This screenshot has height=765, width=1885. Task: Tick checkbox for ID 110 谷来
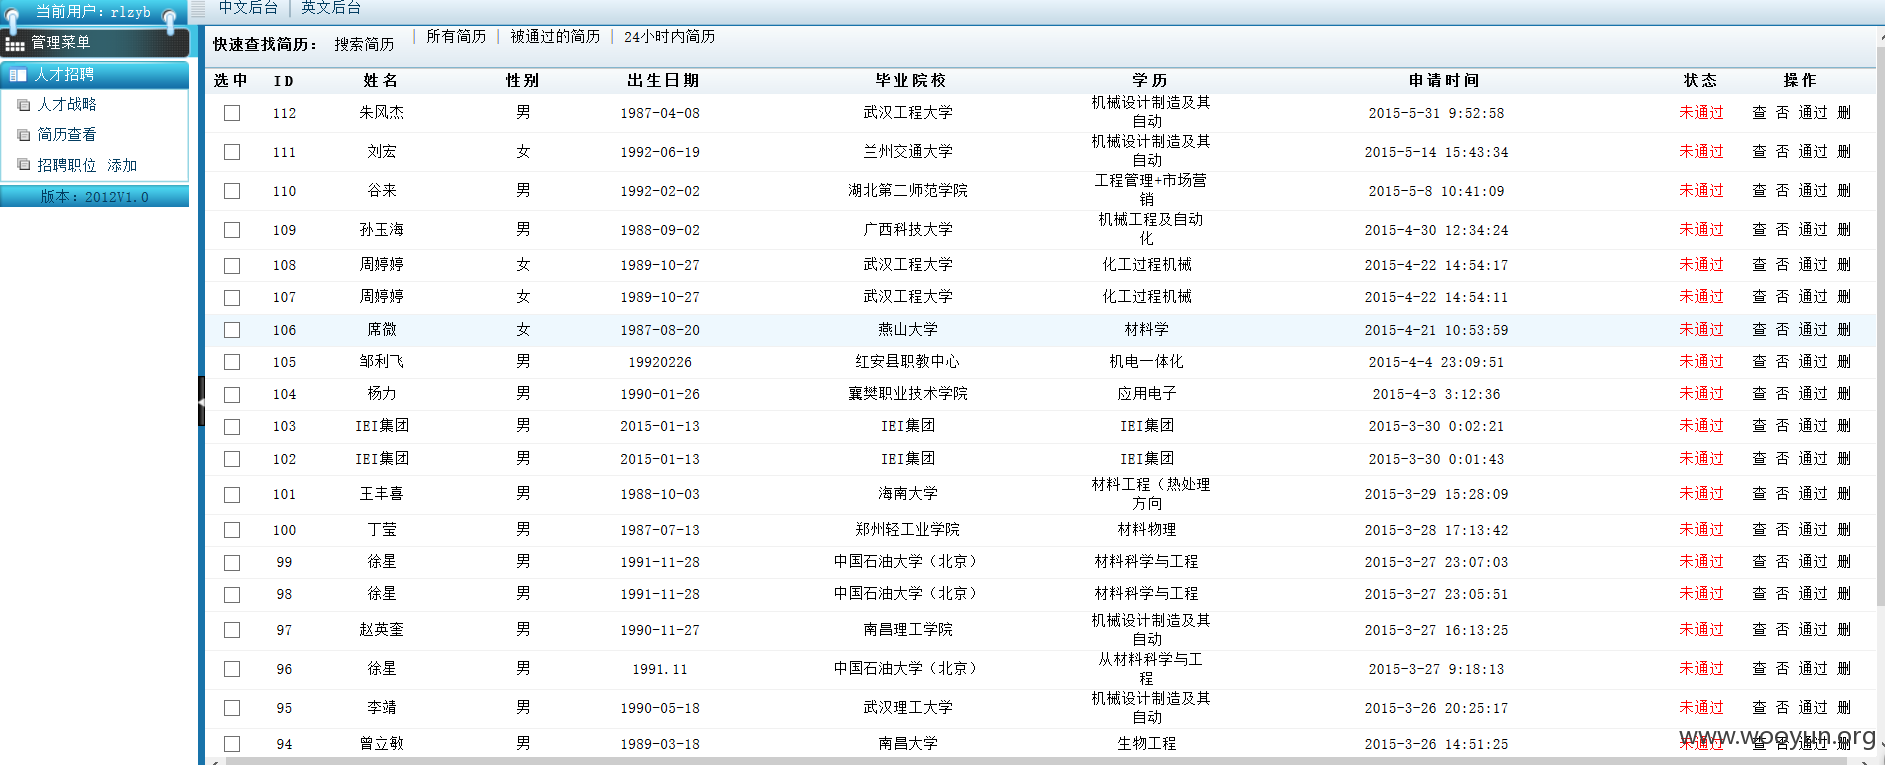coord(232,191)
